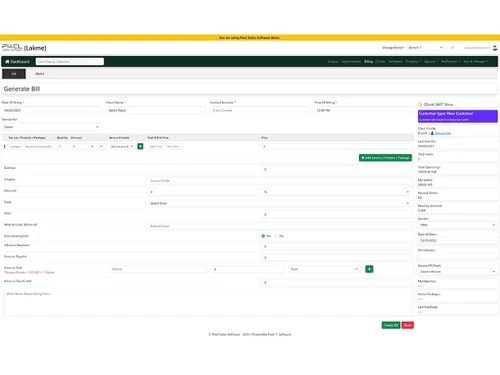Open the Appointments menu item
Image resolution: width=500 pixels, height=375 pixels.
[x=351, y=62]
